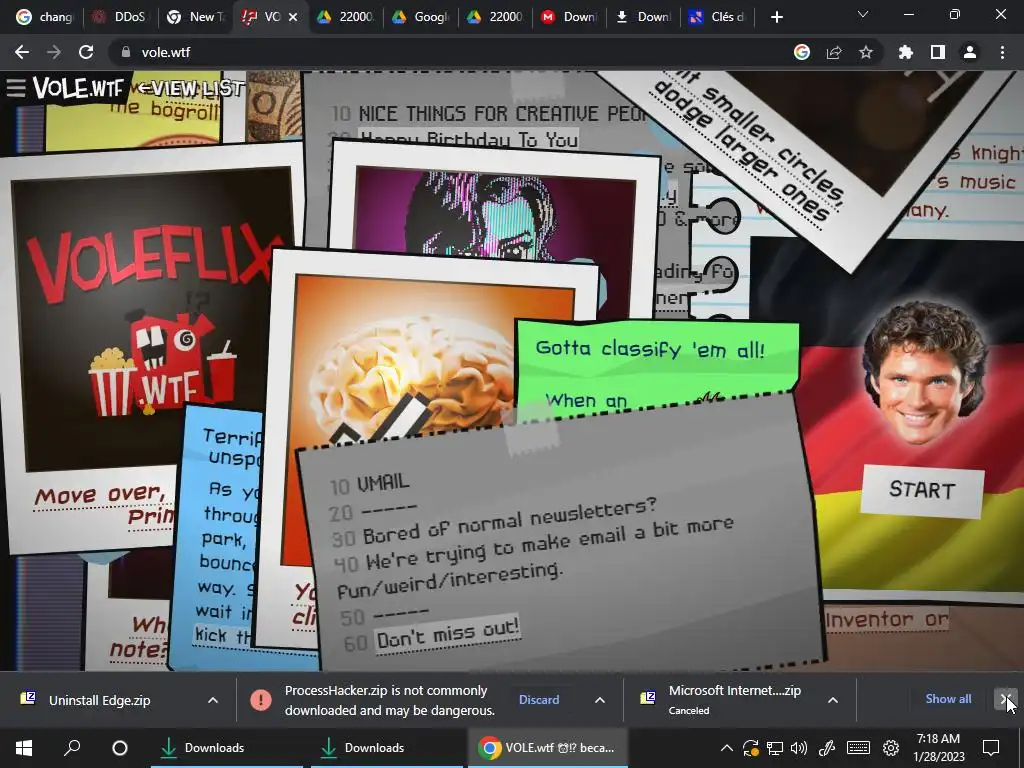Open the notification center icon

pyautogui.click(x=991, y=748)
